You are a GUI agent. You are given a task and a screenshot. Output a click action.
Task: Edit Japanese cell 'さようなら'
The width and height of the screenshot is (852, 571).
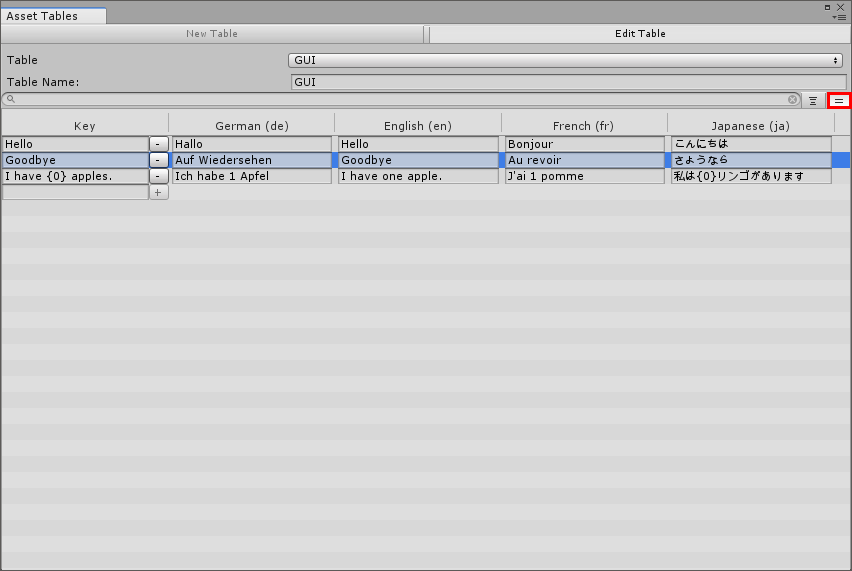click(751, 160)
